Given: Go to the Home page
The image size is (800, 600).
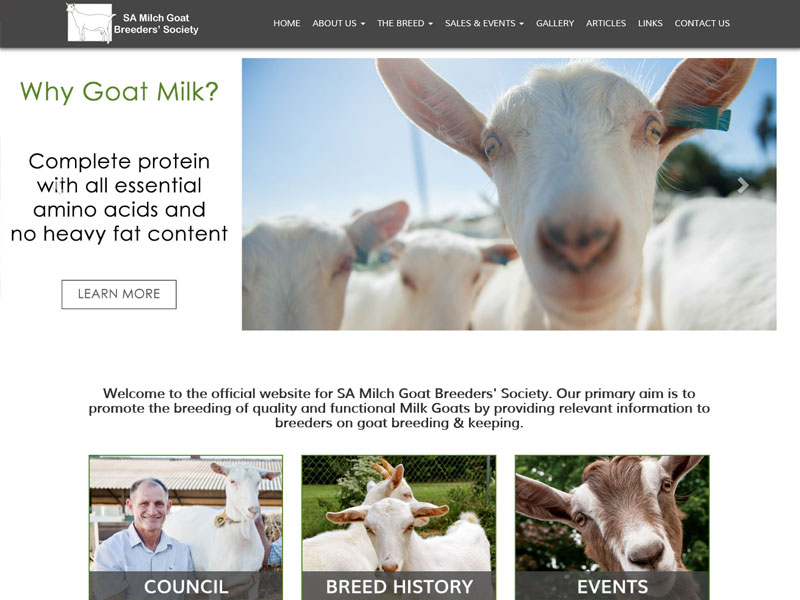Looking at the screenshot, I should pyautogui.click(x=286, y=23).
